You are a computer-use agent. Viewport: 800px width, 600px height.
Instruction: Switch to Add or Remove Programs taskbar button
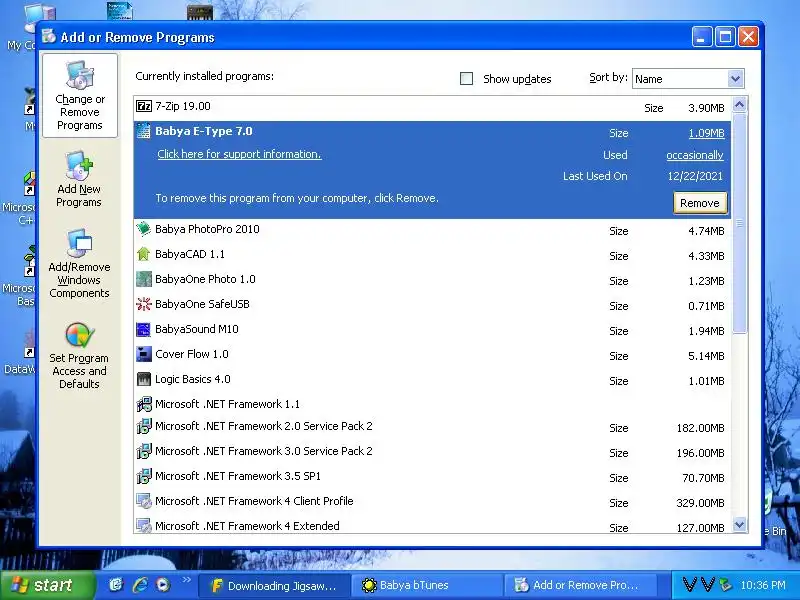[580, 586]
